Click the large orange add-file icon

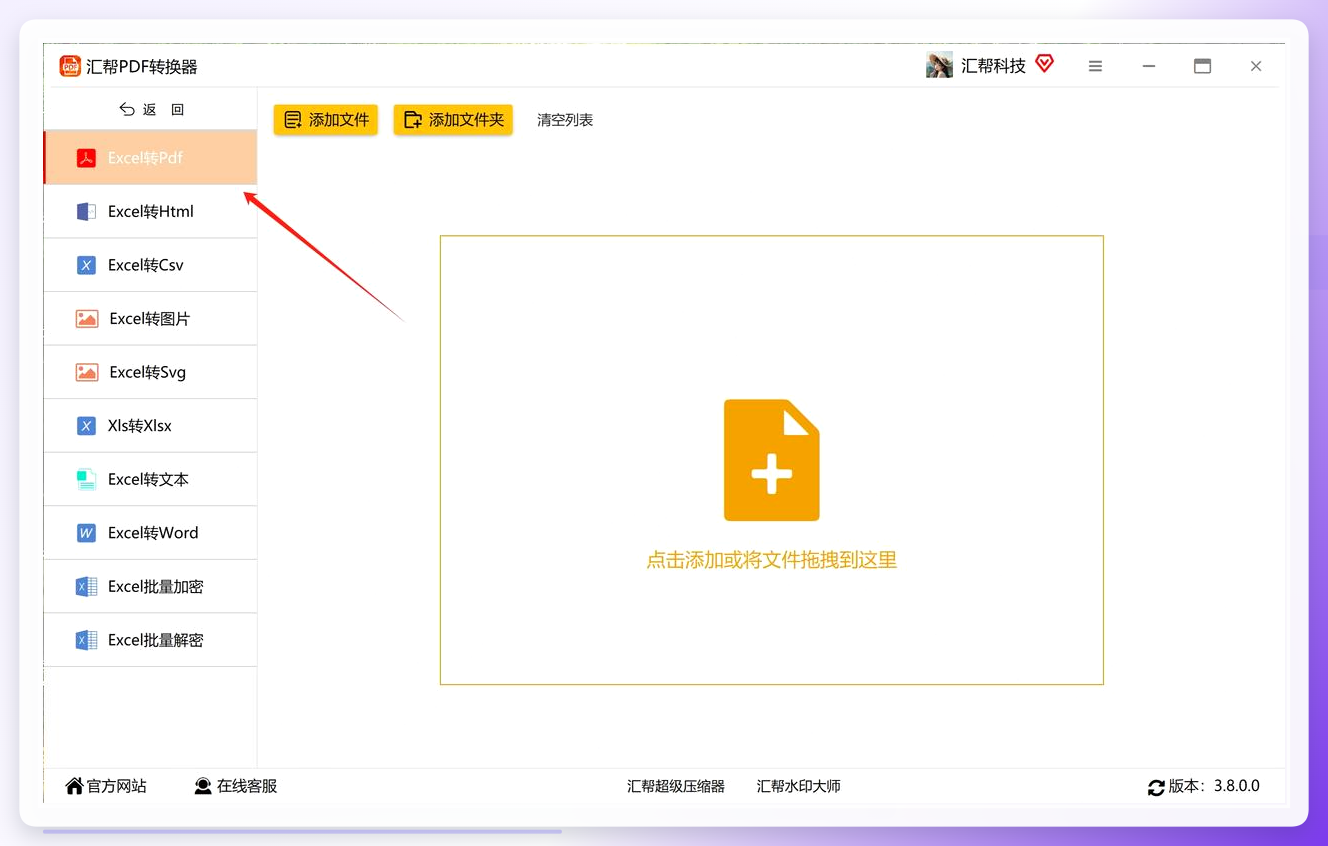pos(771,460)
